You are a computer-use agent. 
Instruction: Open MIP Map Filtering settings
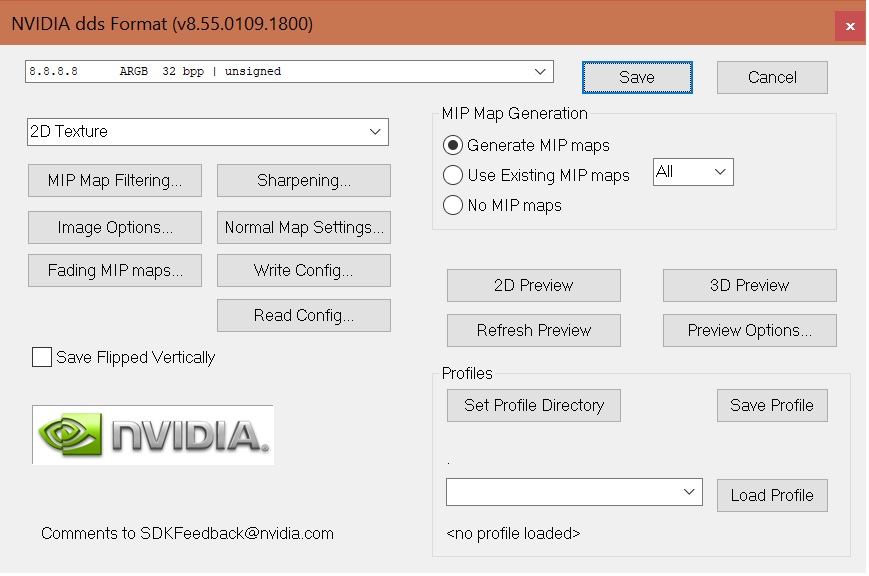[115, 180]
